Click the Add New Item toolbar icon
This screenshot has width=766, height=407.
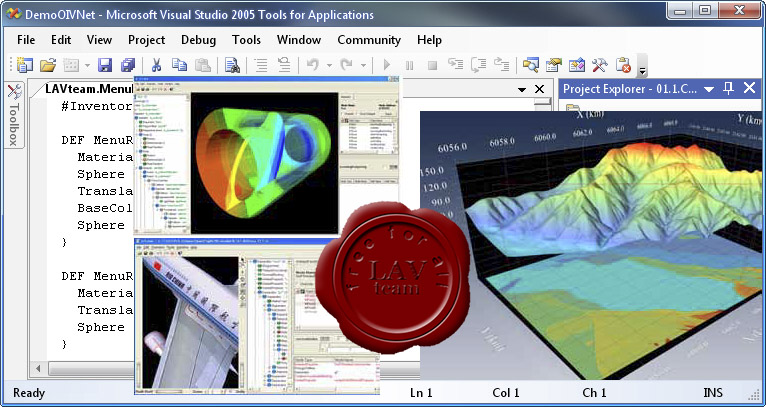71,64
